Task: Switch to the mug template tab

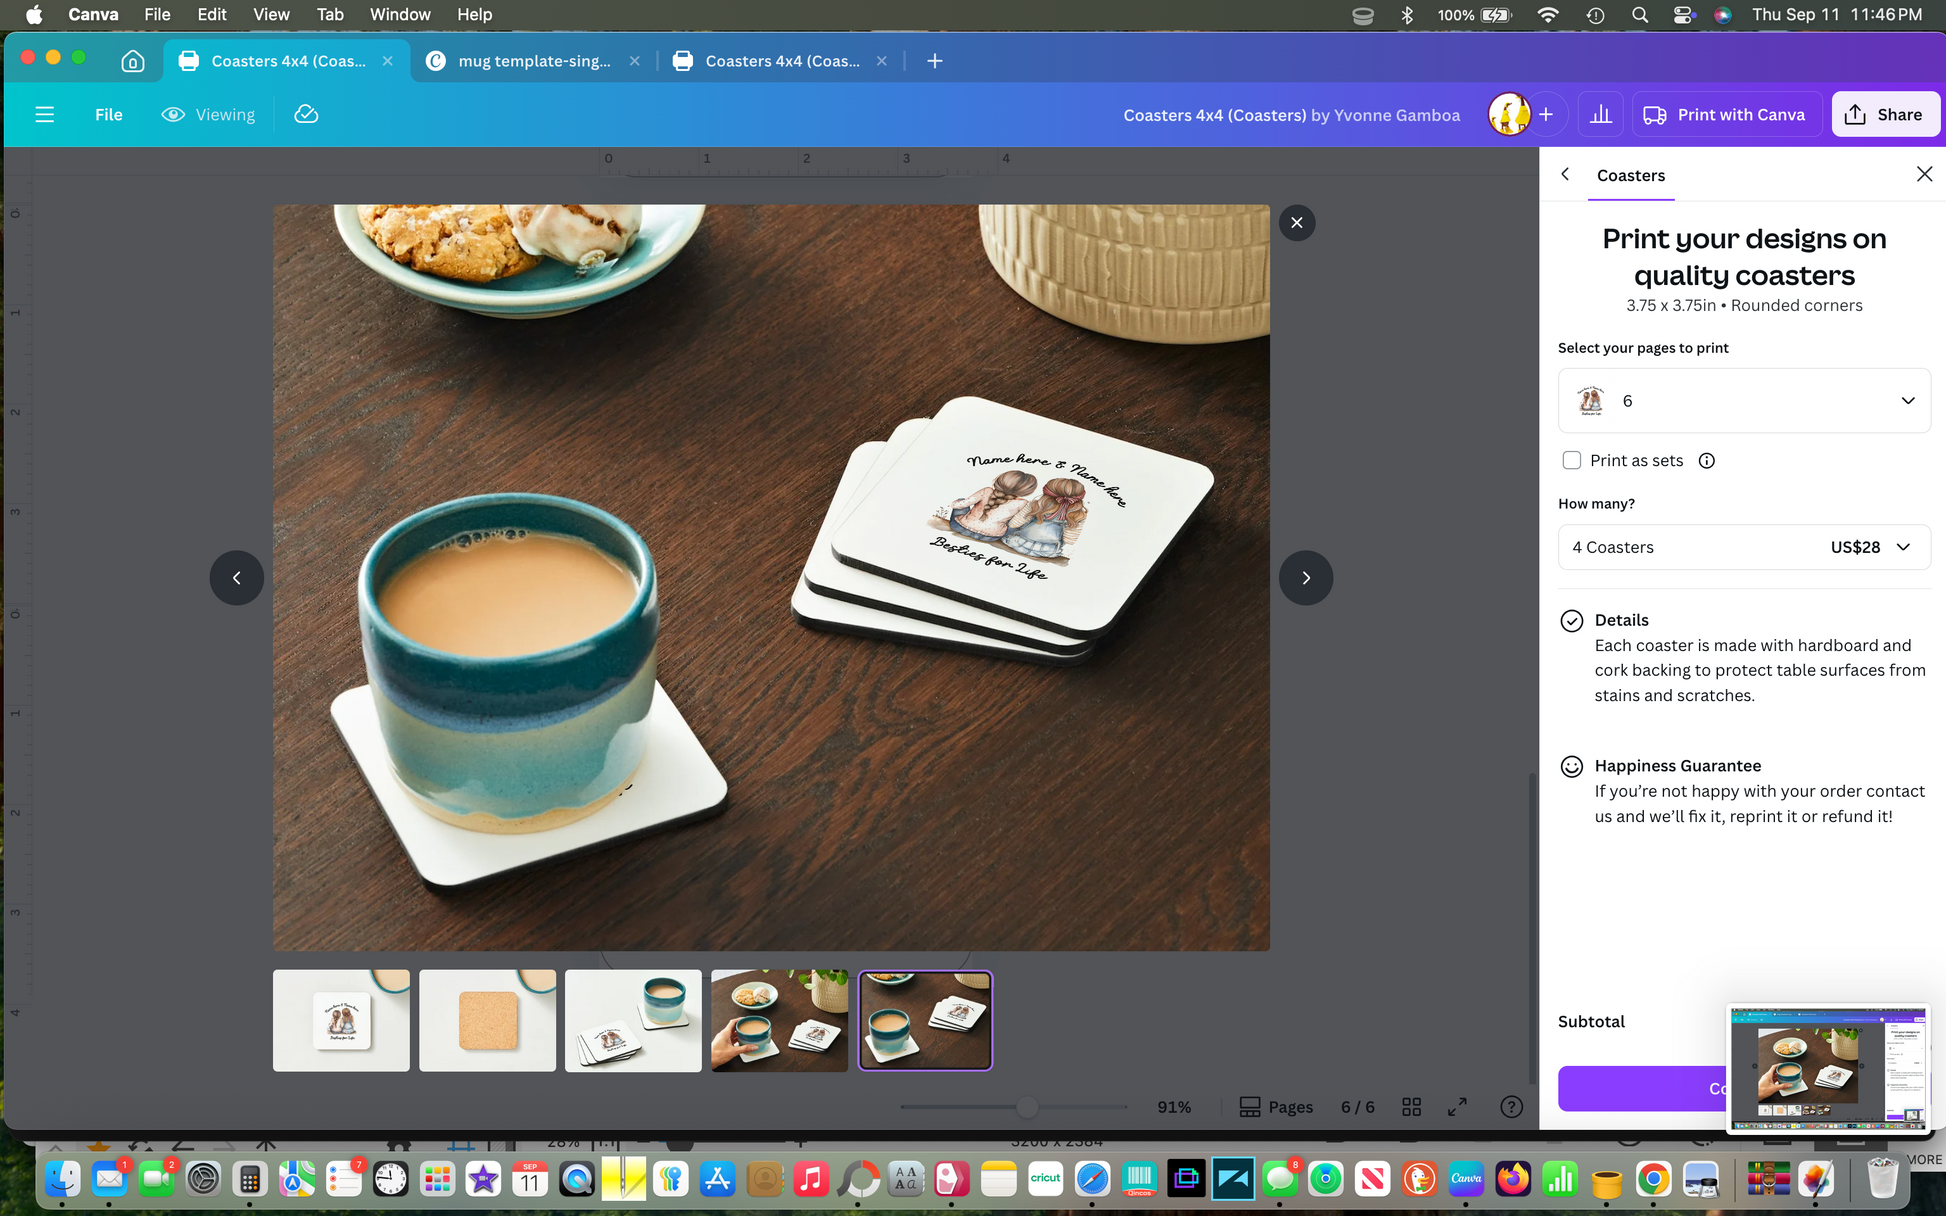Action: (x=534, y=61)
